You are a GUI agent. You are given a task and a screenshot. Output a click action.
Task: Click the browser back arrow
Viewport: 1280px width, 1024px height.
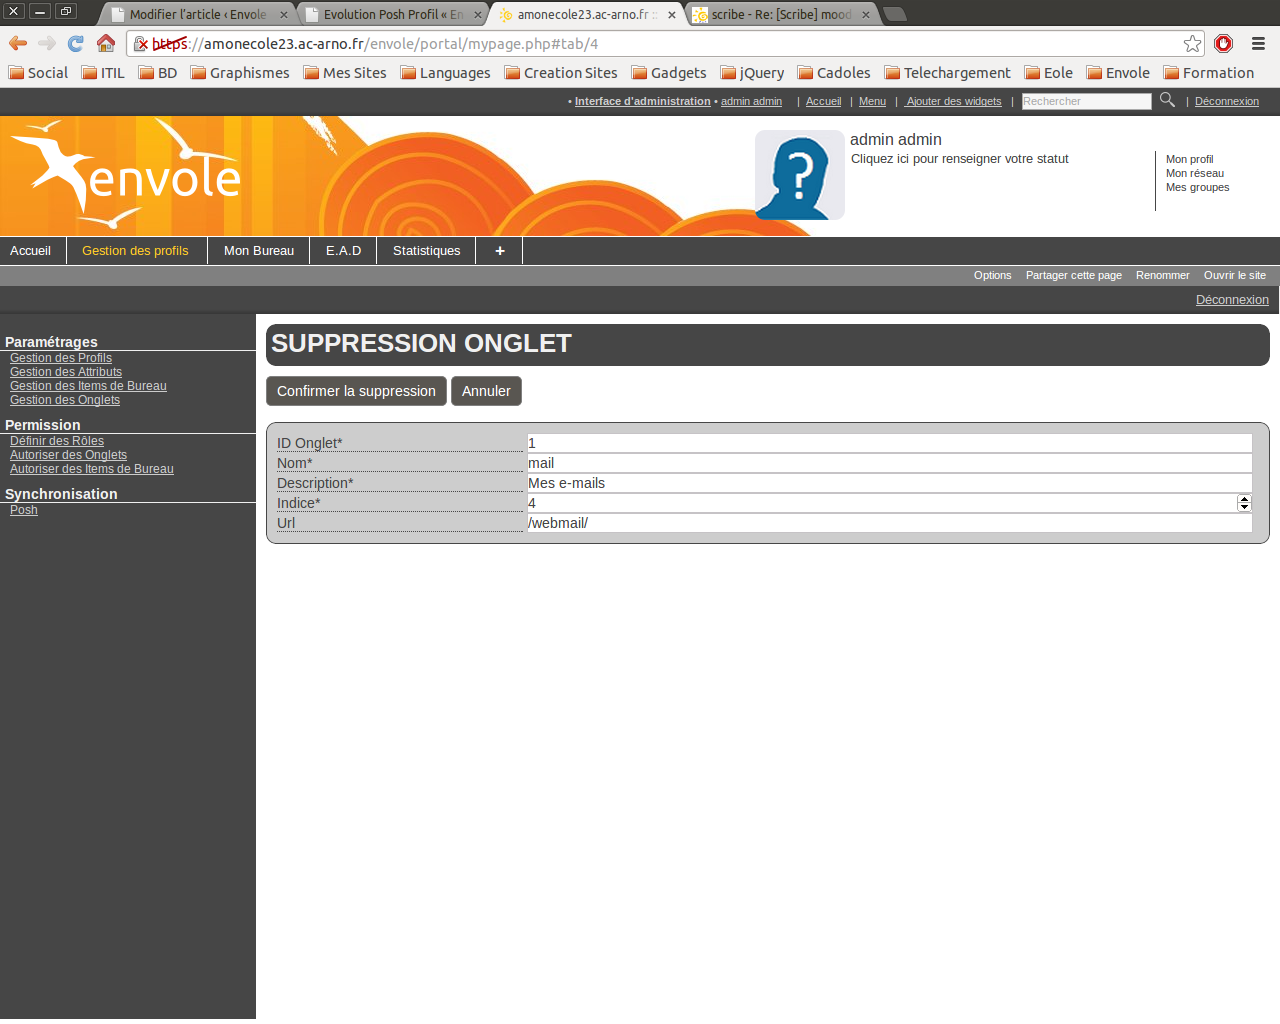18,43
